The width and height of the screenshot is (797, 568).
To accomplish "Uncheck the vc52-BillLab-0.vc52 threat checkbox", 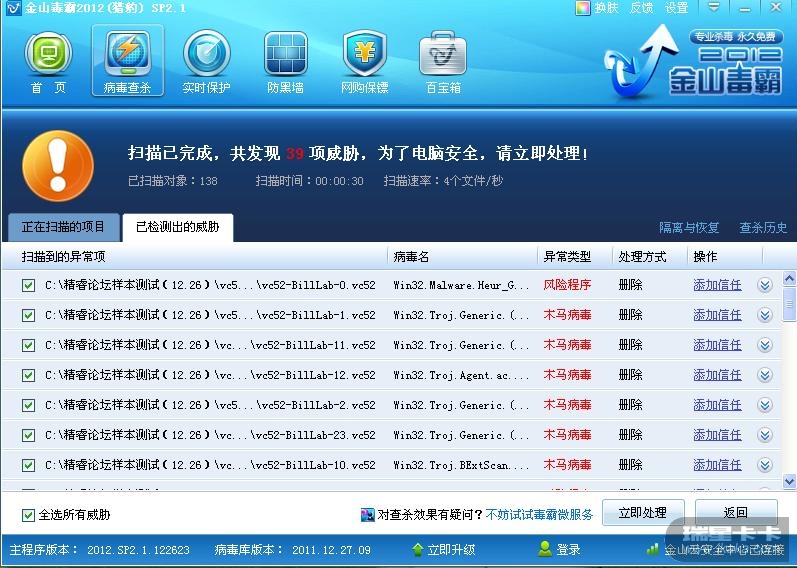I will click(x=28, y=285).
